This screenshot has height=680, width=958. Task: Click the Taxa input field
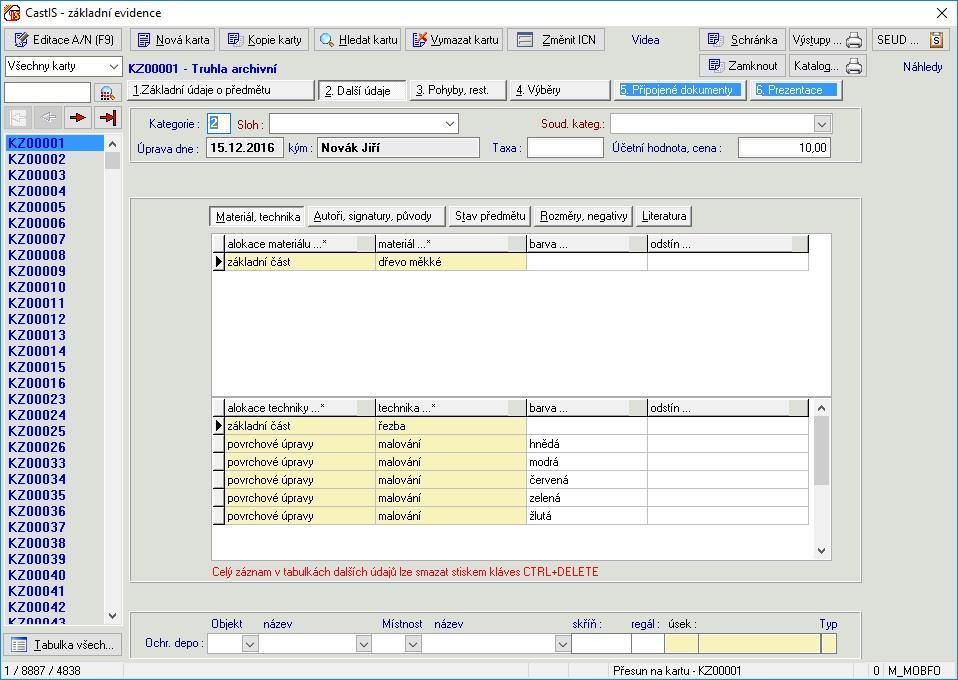point(565,148)
